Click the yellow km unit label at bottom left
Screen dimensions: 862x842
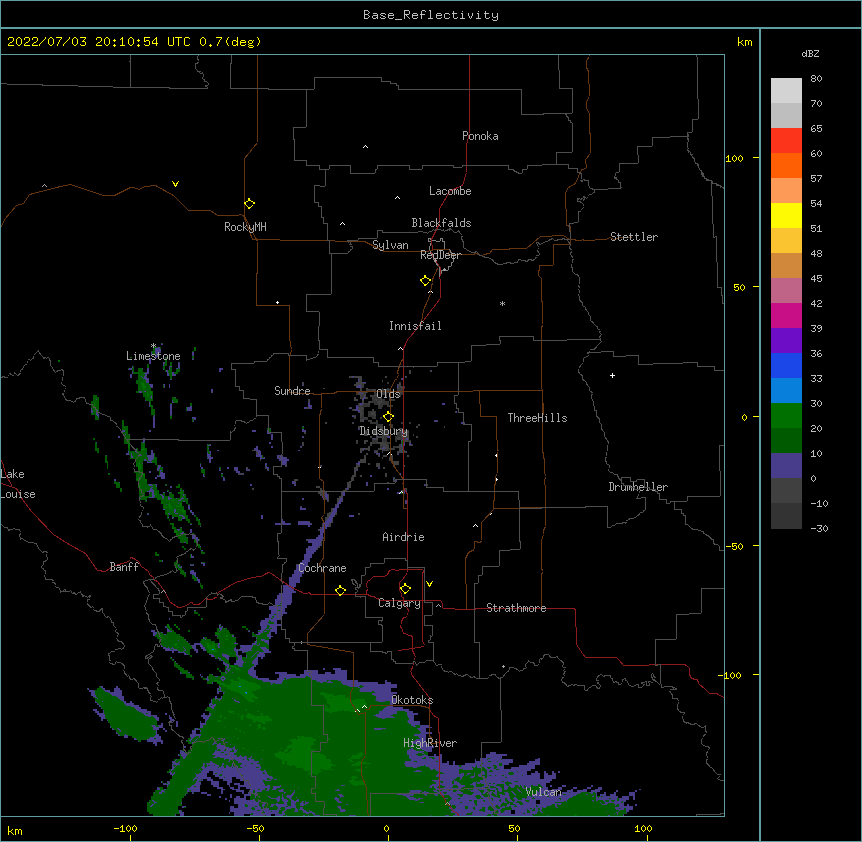click(14, 830)
